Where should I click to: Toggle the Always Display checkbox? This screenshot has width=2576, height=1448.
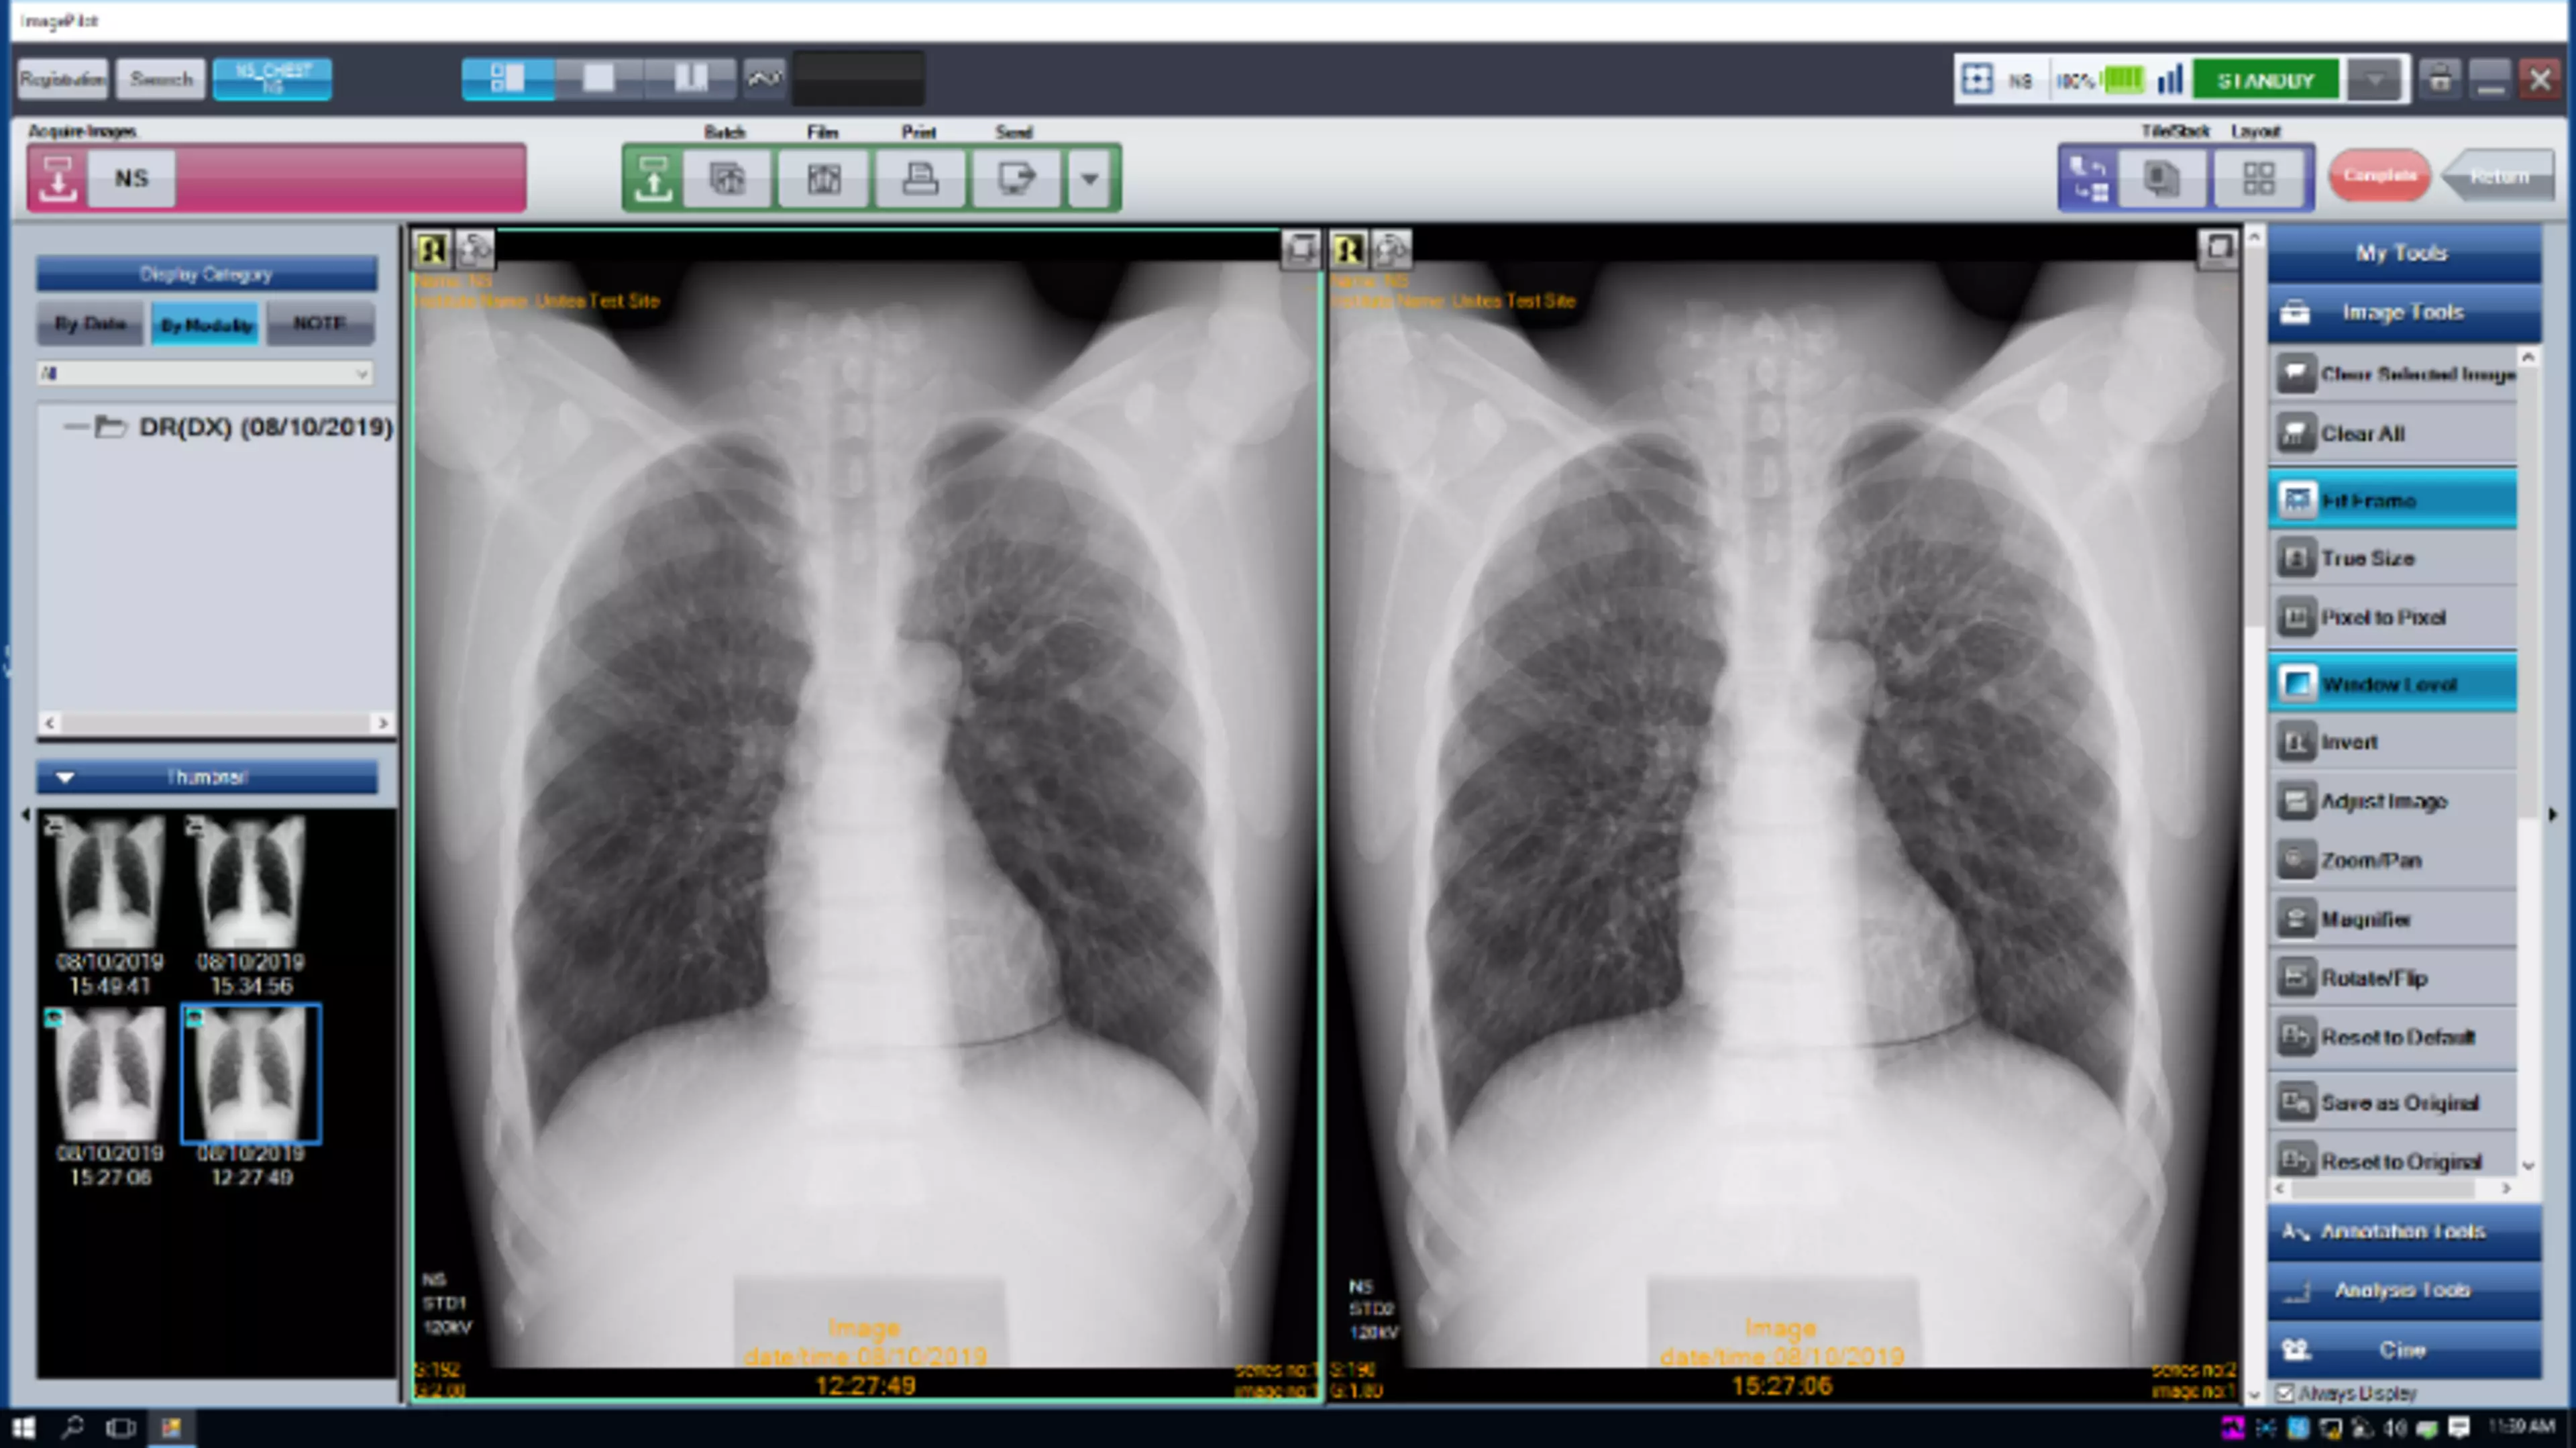[x=2285, y=1393]
